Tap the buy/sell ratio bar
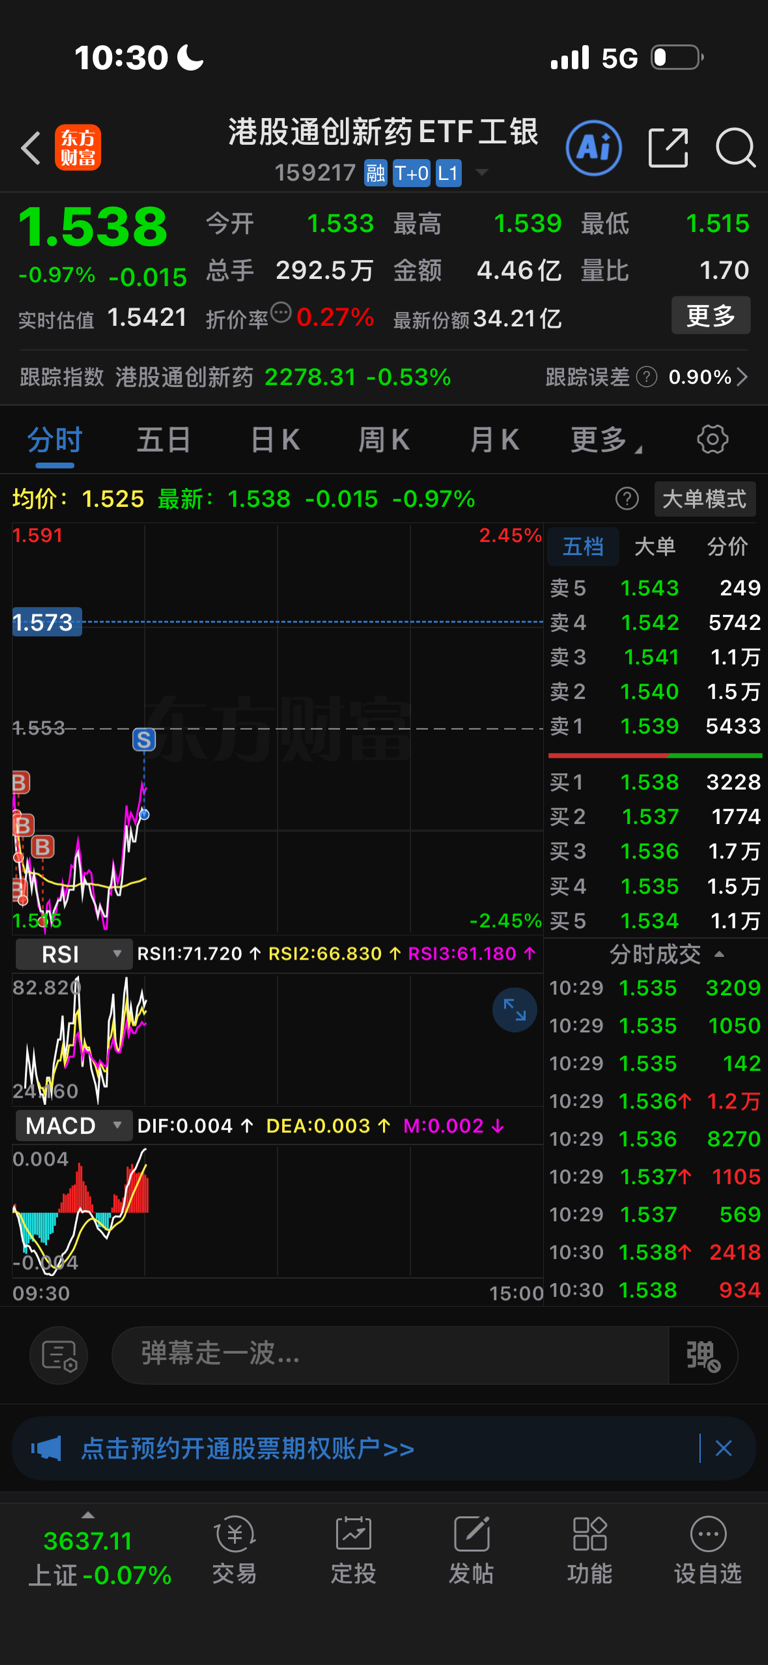The height and width of the screenshot is (1665, 769). coord(655,755)
